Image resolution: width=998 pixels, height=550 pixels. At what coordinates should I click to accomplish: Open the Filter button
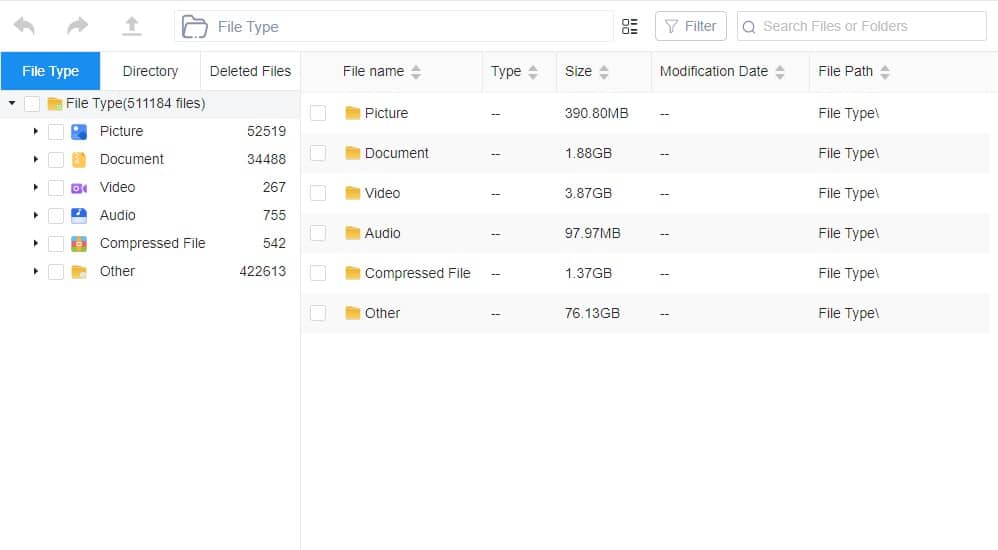[690, 27]
